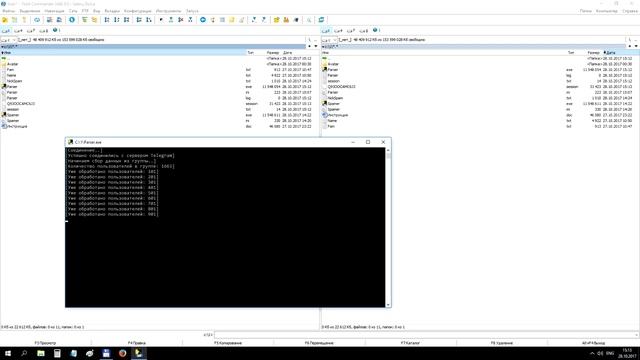Click the console scrollbar up arrow

[388, 151]
